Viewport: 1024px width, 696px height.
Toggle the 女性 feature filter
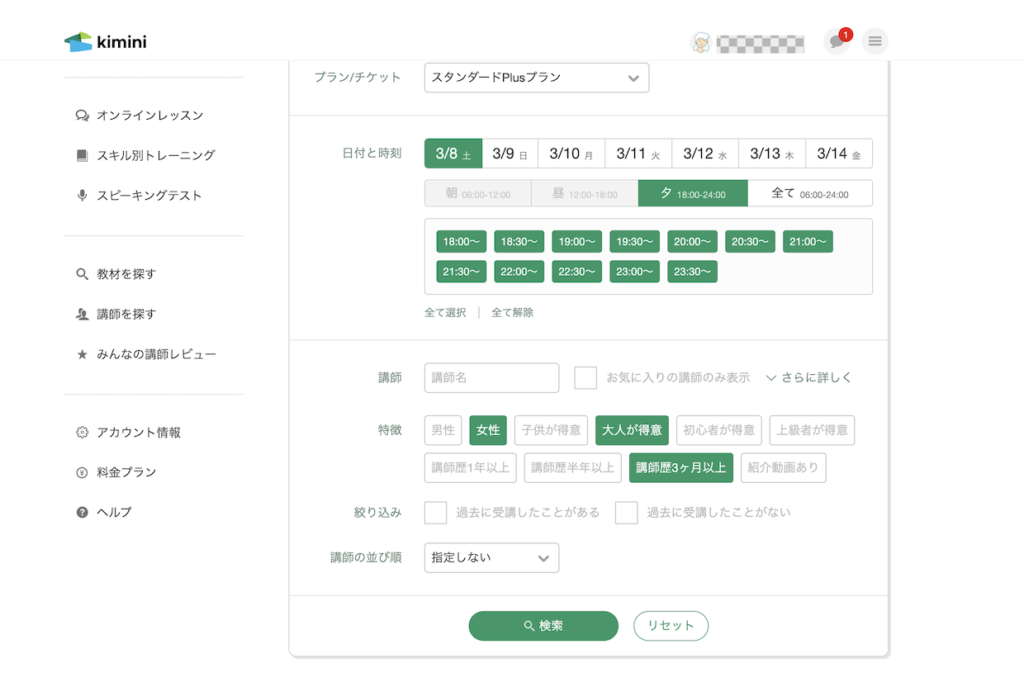pos(488,430)
